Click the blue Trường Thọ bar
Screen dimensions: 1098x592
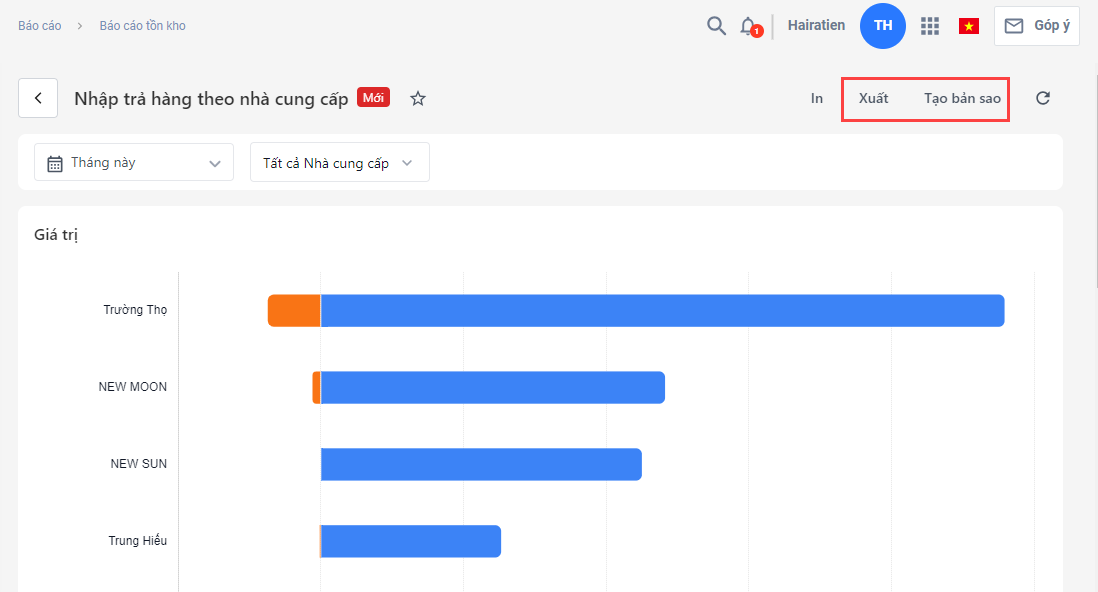click(662, 310)
